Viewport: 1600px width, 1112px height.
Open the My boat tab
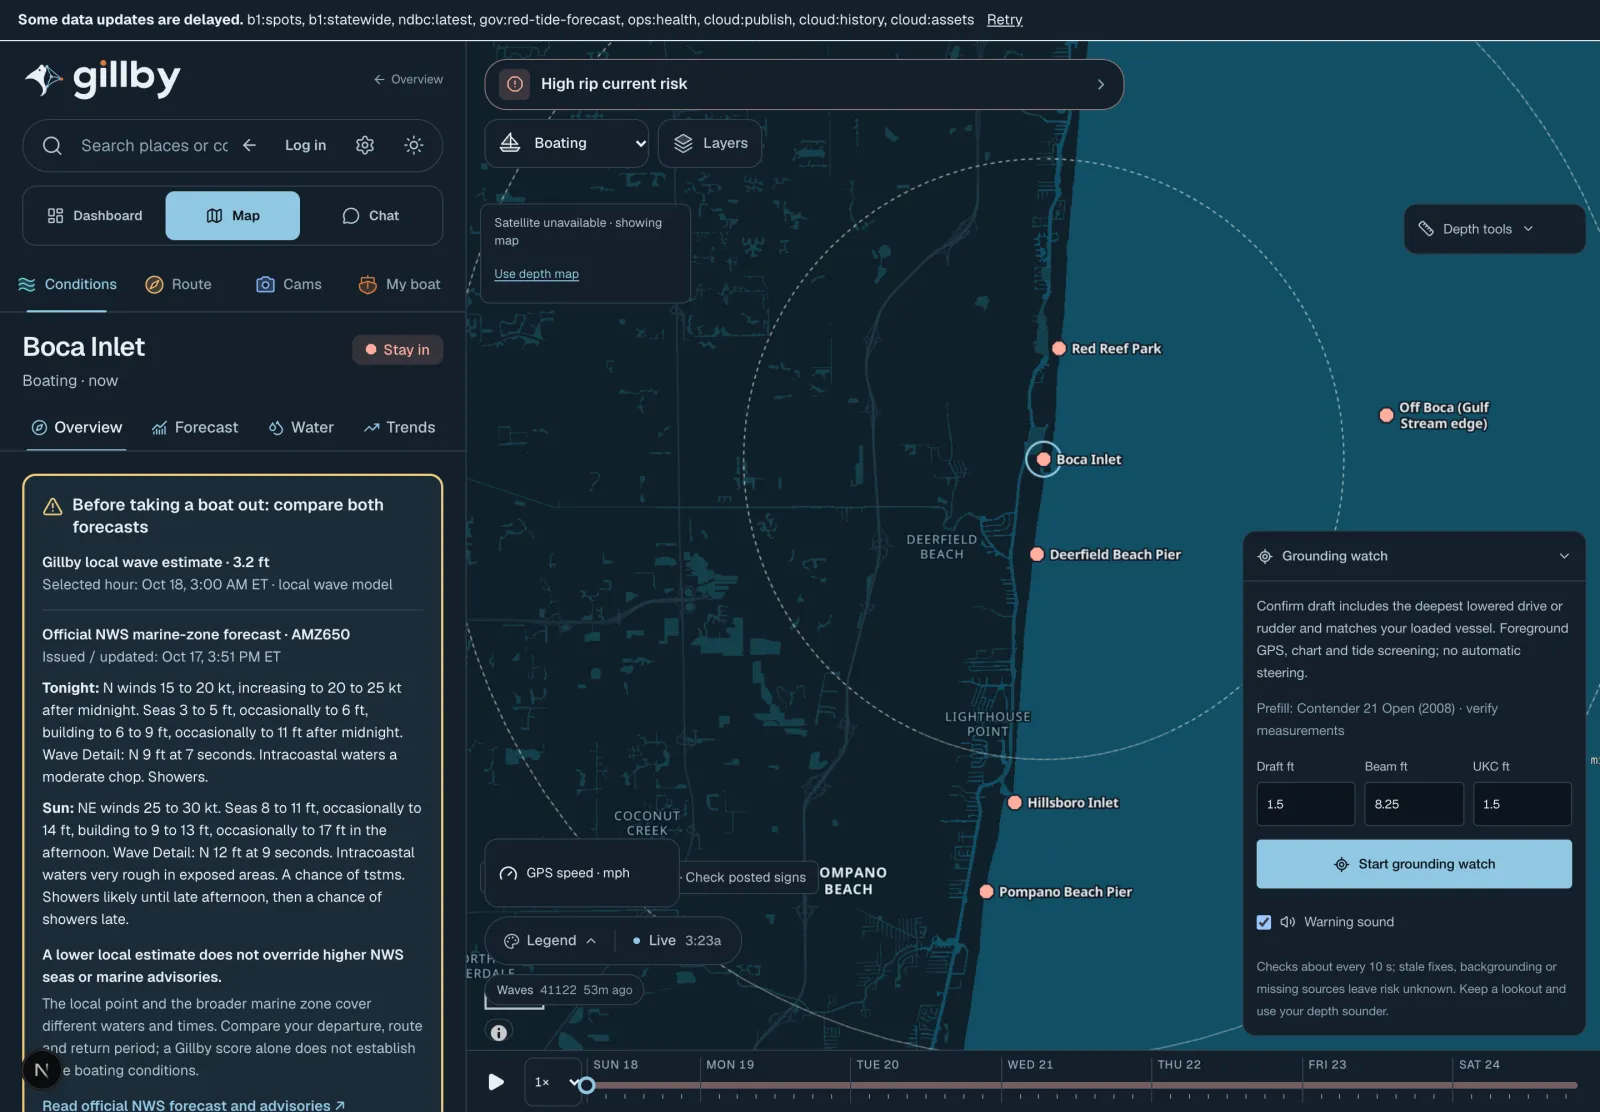pos(399,284)
